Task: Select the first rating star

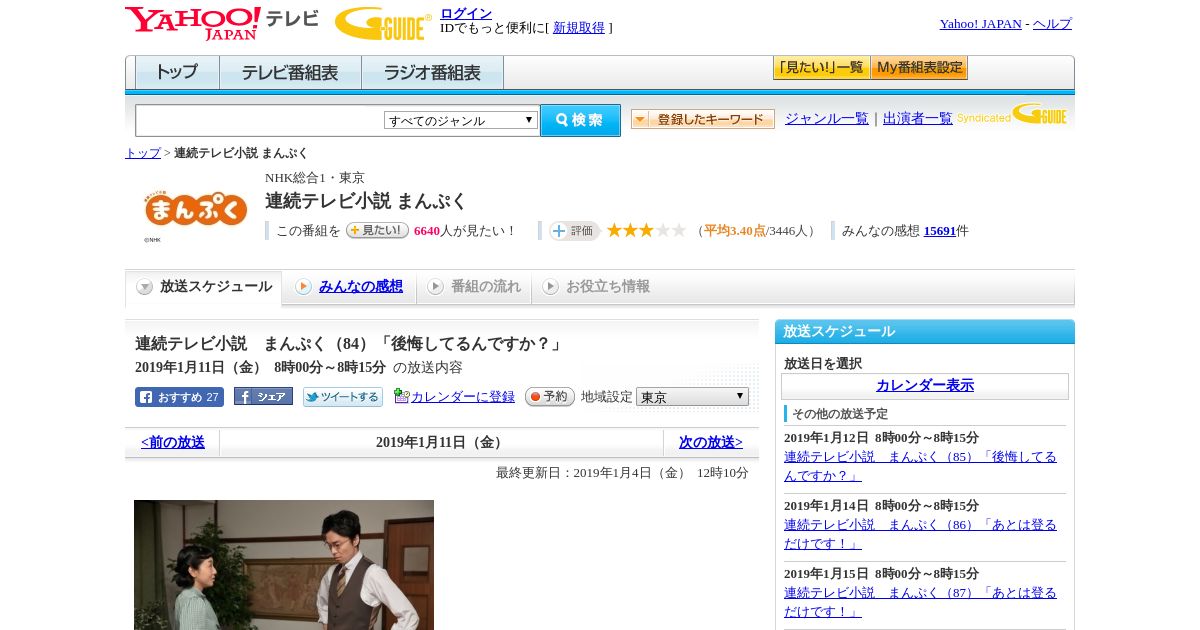Action: tap(614, 230)
